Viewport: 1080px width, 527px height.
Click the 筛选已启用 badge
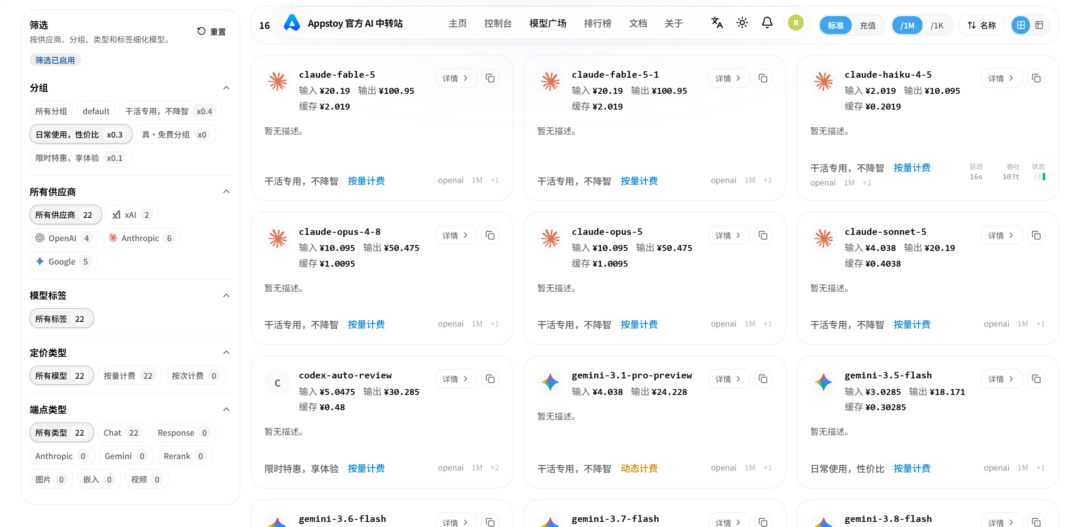(55, 60)
